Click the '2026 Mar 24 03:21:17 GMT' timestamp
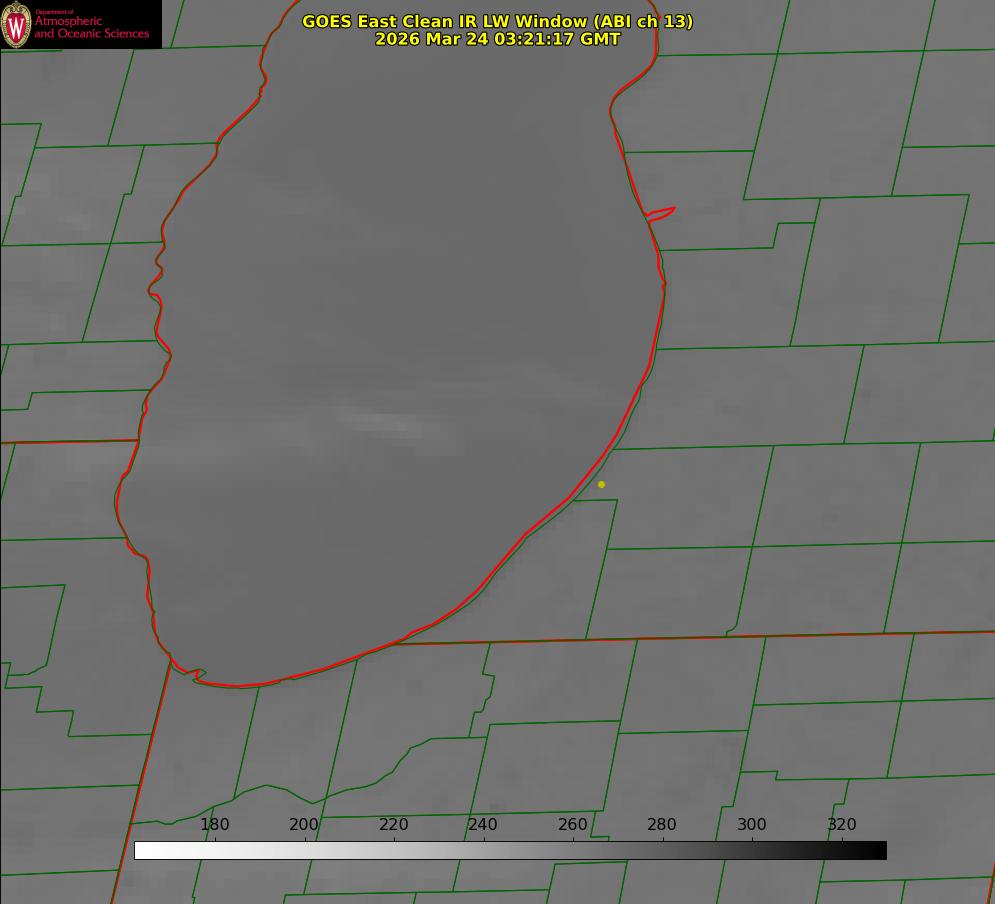Viewport: 995px width, 904px height. 498,39
